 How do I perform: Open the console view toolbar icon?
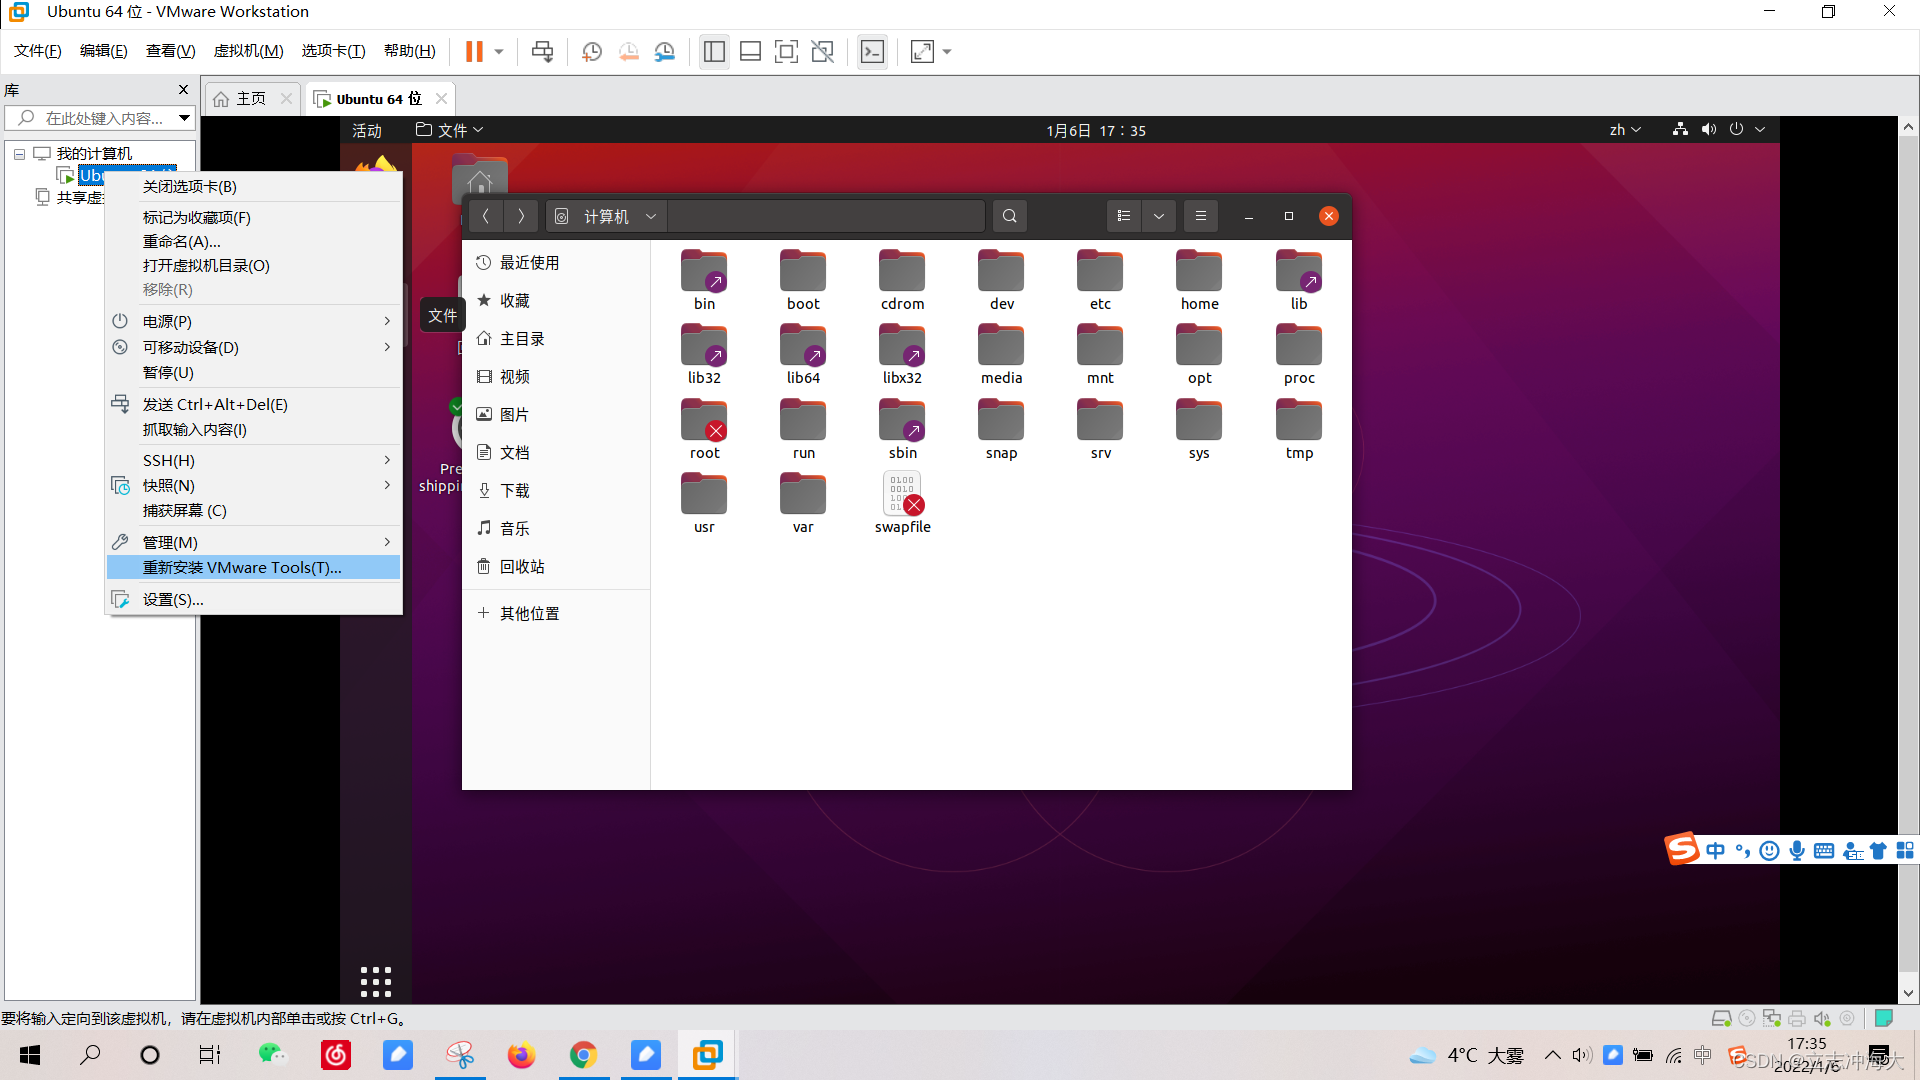click(x=872, y=51)
